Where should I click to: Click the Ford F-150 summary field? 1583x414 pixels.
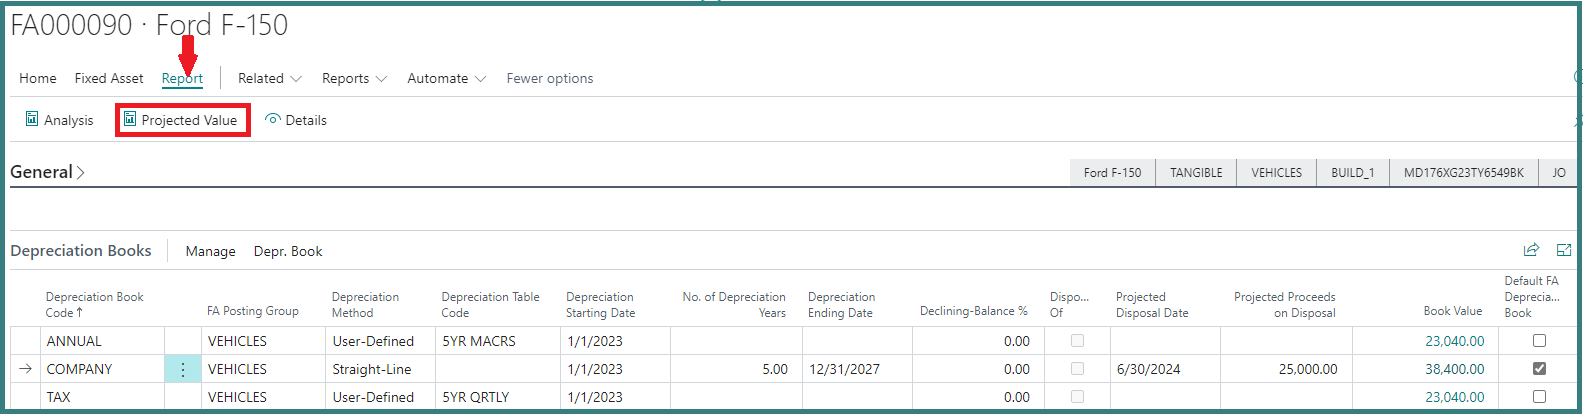coord(1112,172)
